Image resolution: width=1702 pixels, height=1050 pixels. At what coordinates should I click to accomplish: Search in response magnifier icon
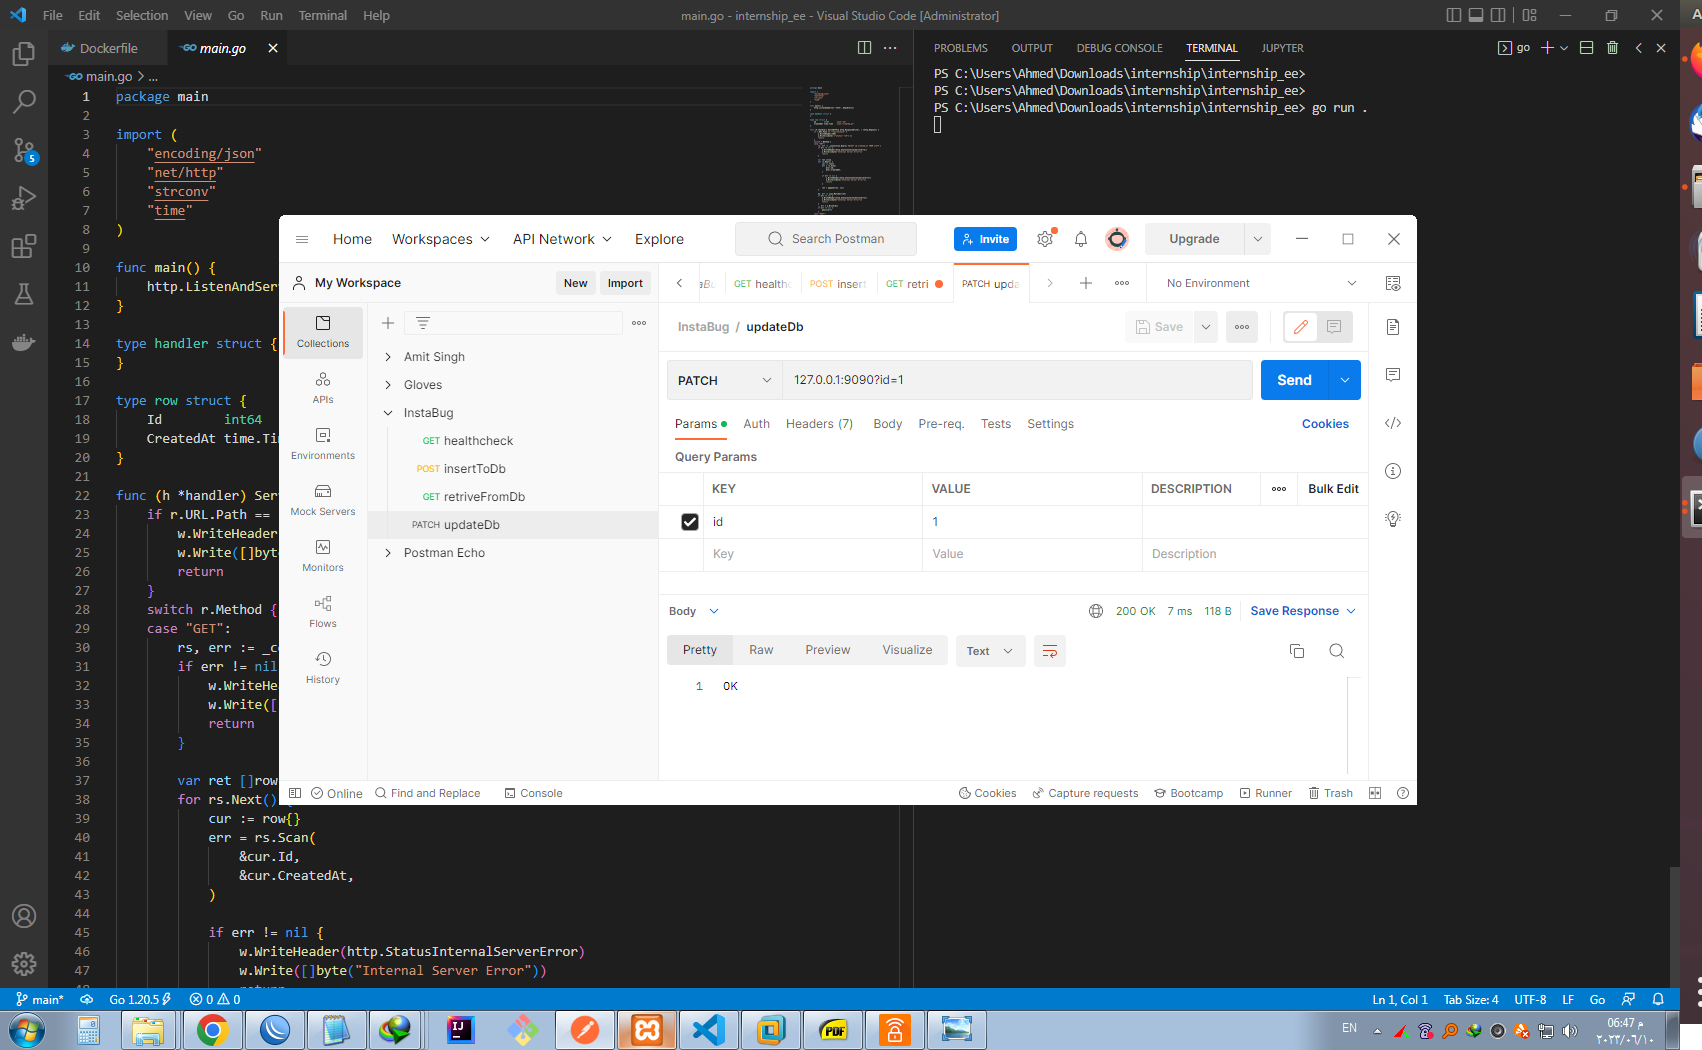[1336, 651]
